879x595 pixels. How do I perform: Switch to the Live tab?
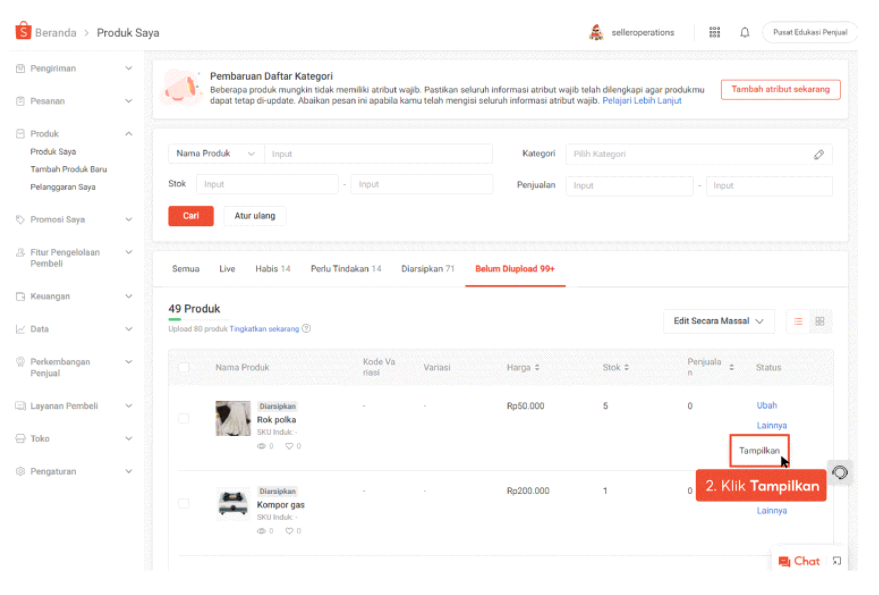227,269
